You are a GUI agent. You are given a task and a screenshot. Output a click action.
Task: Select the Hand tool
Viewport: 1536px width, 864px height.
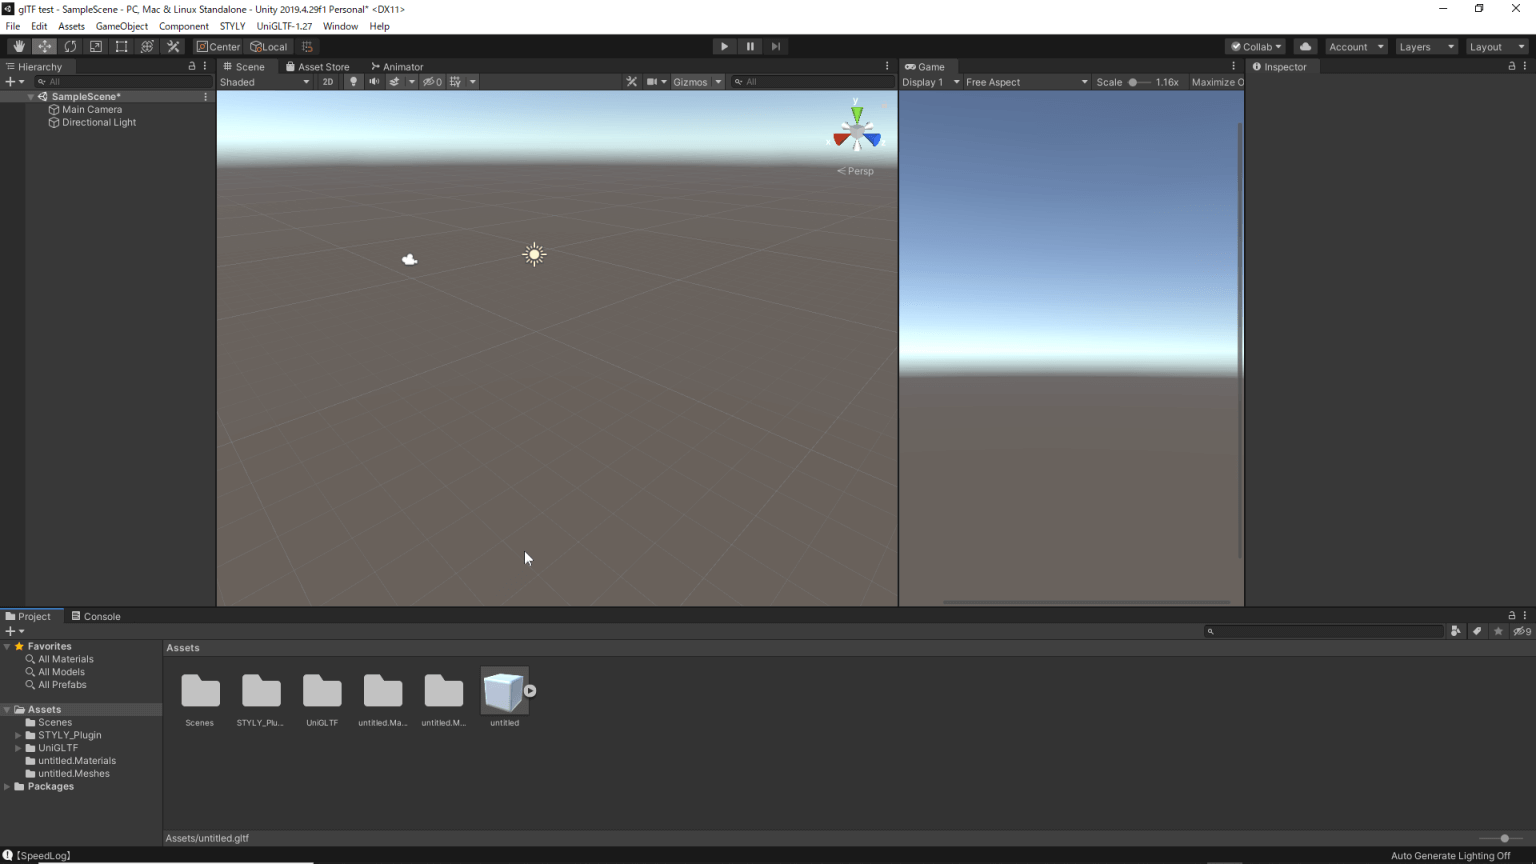[18, 46]
